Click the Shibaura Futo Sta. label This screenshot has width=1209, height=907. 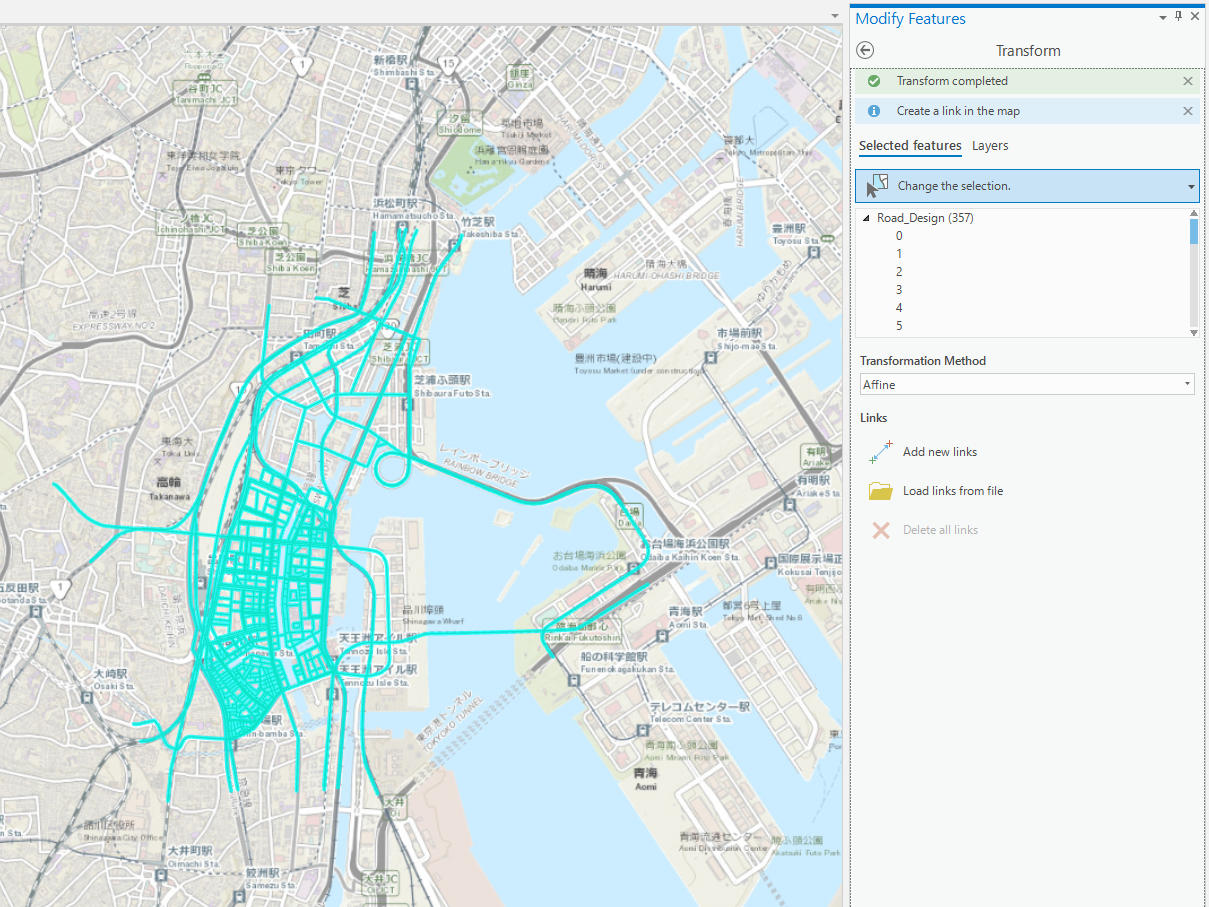point(452,393)
